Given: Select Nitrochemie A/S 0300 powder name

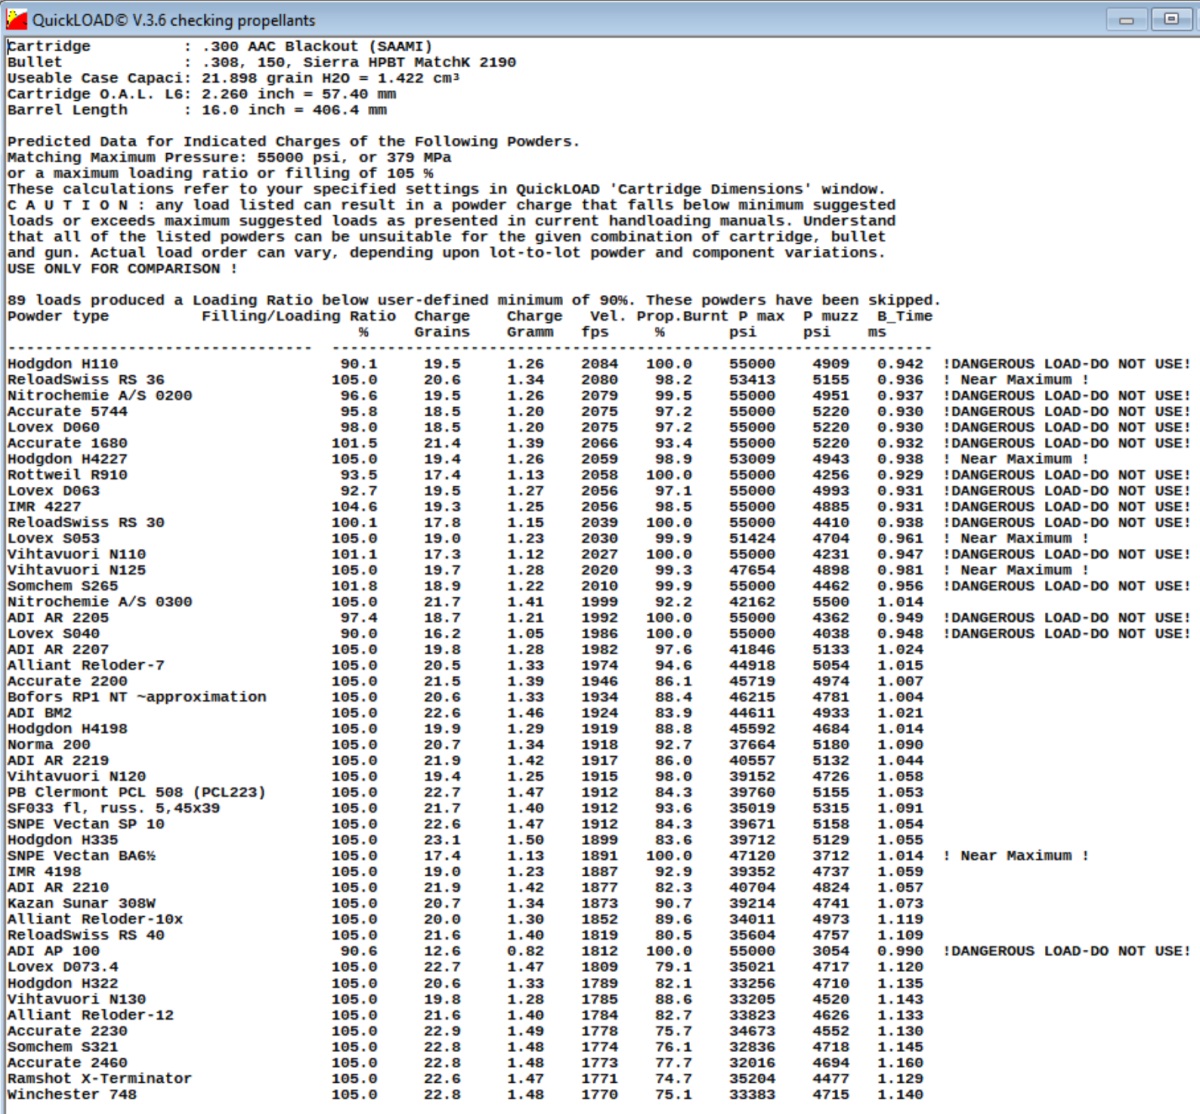Looking at the screenshot, I should (x=100, y=602).
